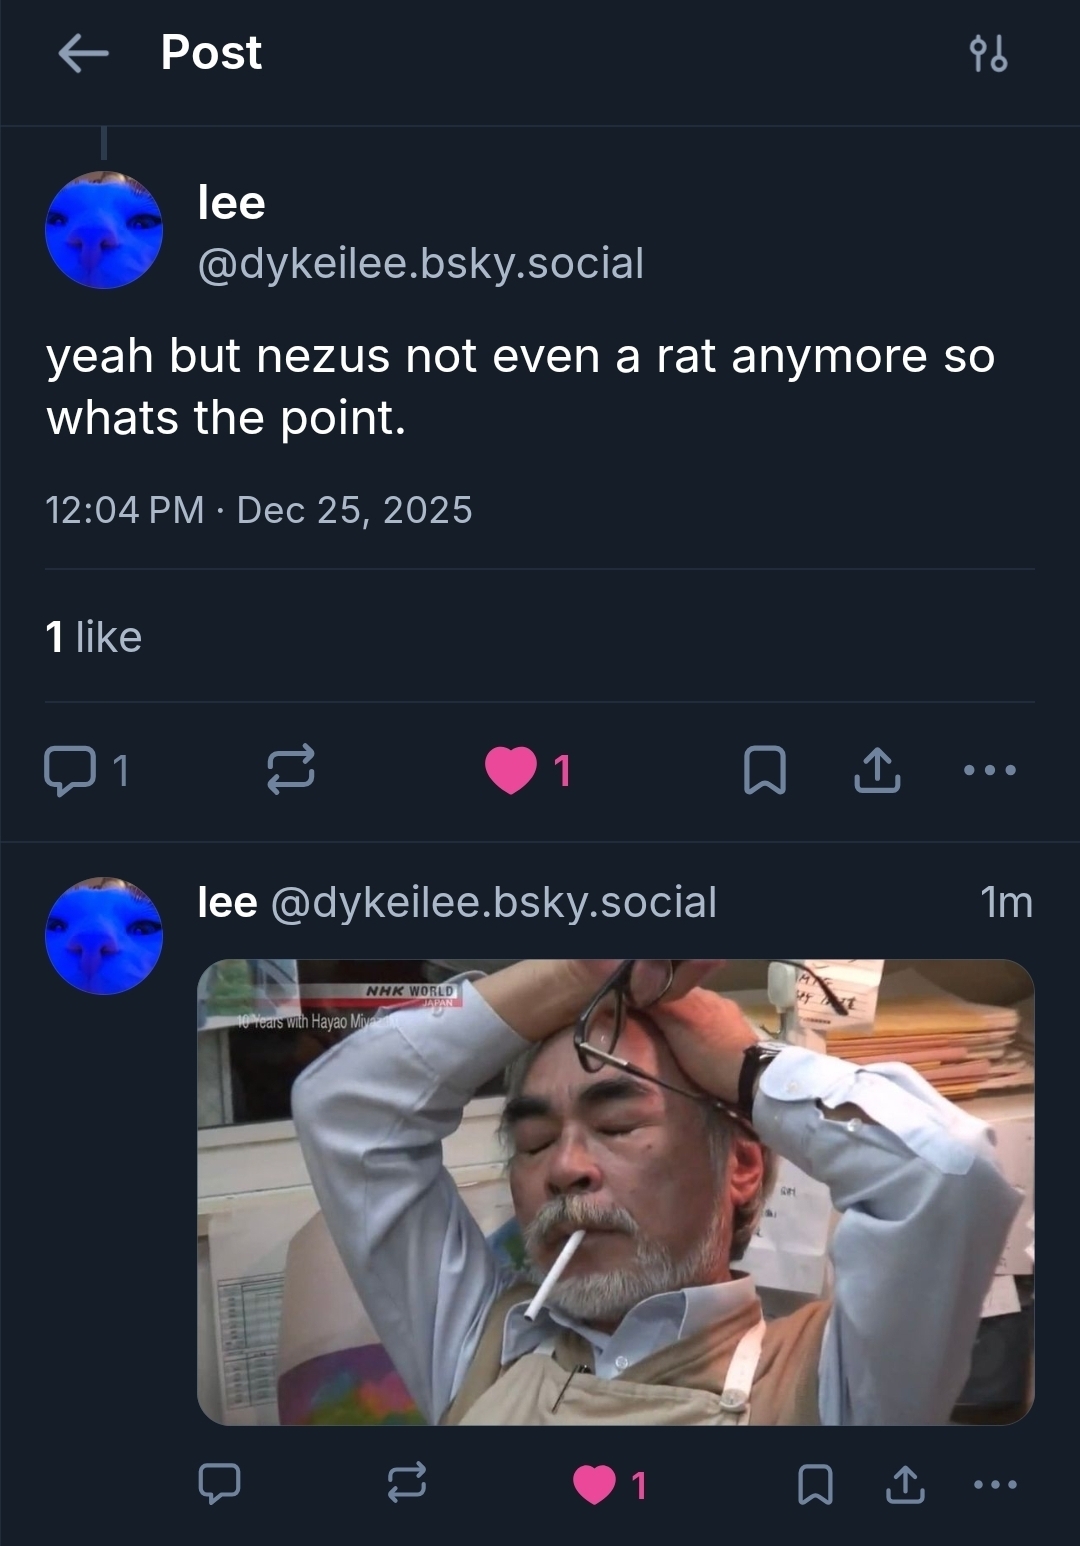Unlike the main post heart

[511, 770]
